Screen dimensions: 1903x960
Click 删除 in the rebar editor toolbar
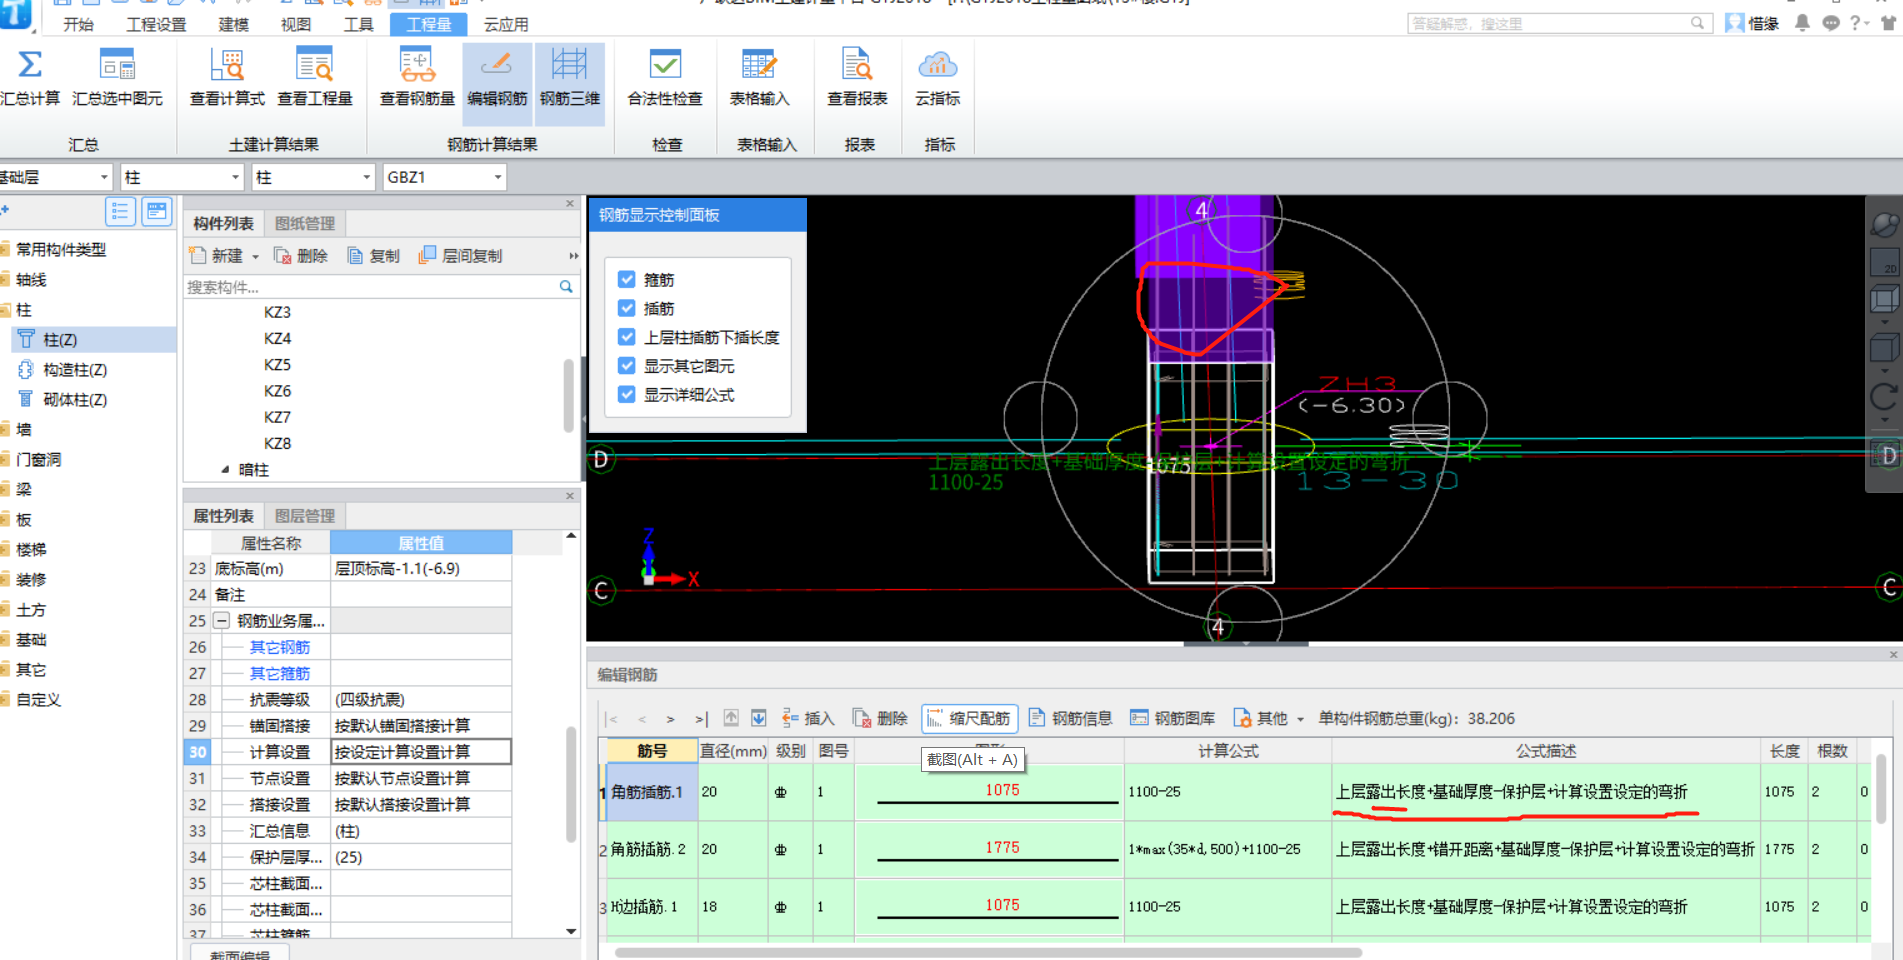point(880,718)
